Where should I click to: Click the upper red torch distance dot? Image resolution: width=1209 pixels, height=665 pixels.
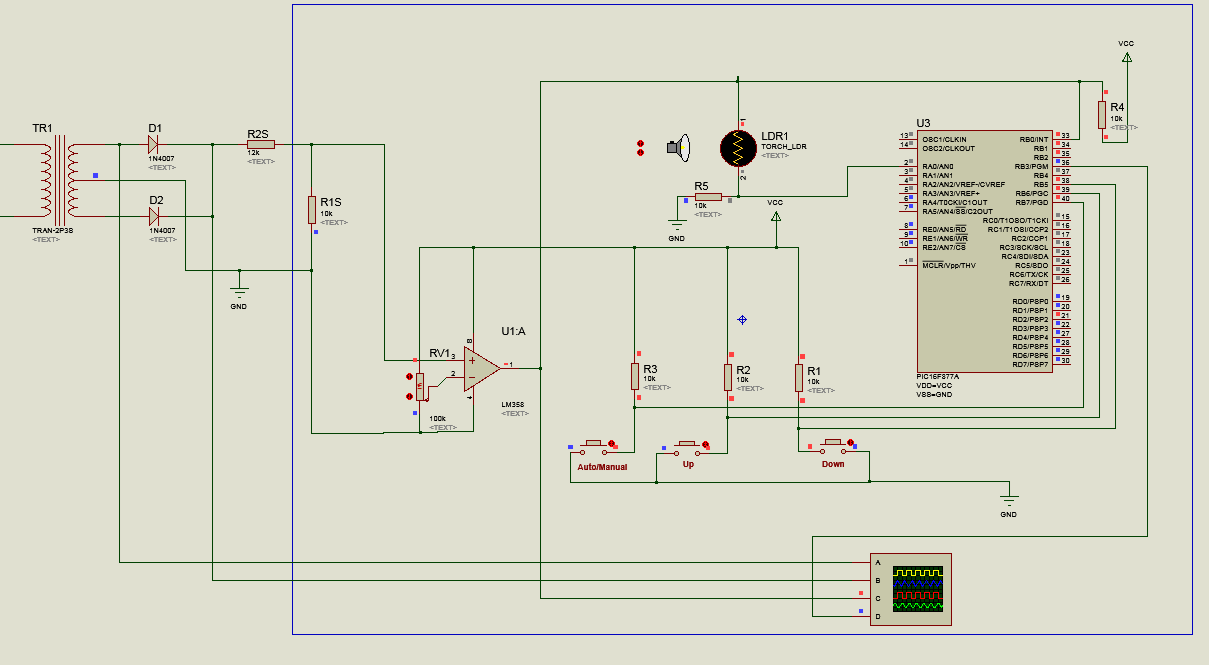click(x=640, y=144)
